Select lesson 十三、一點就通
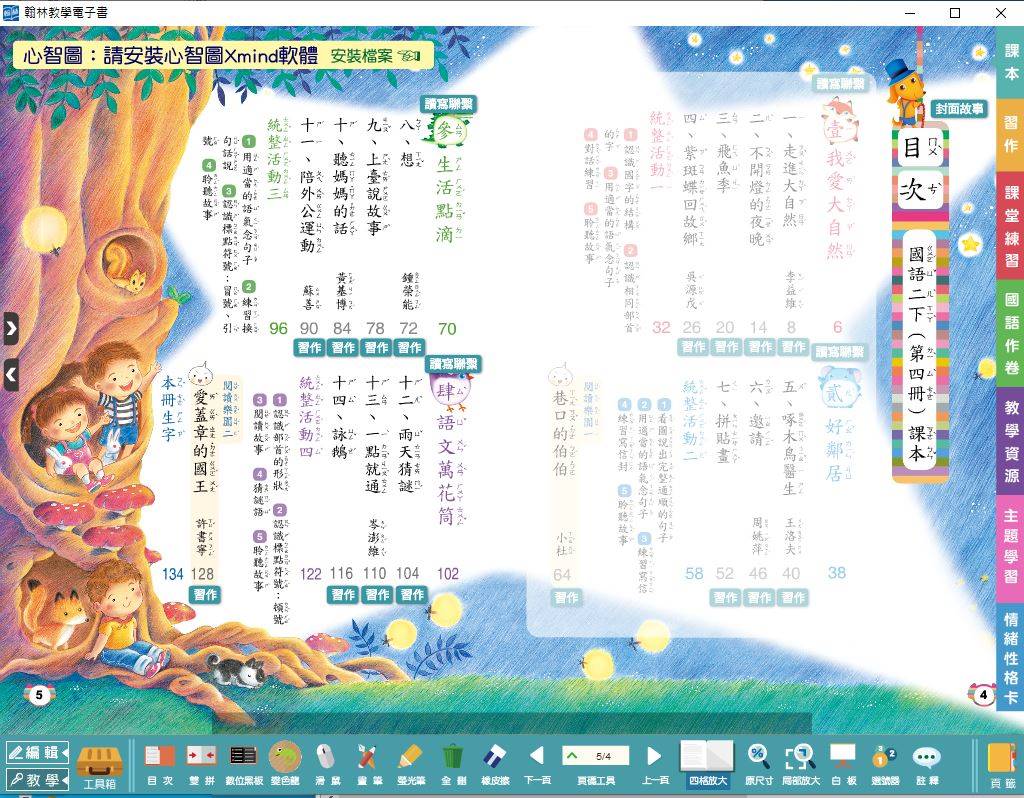The width and height of the screenshot is (1024, 798). tap(377, 434)
